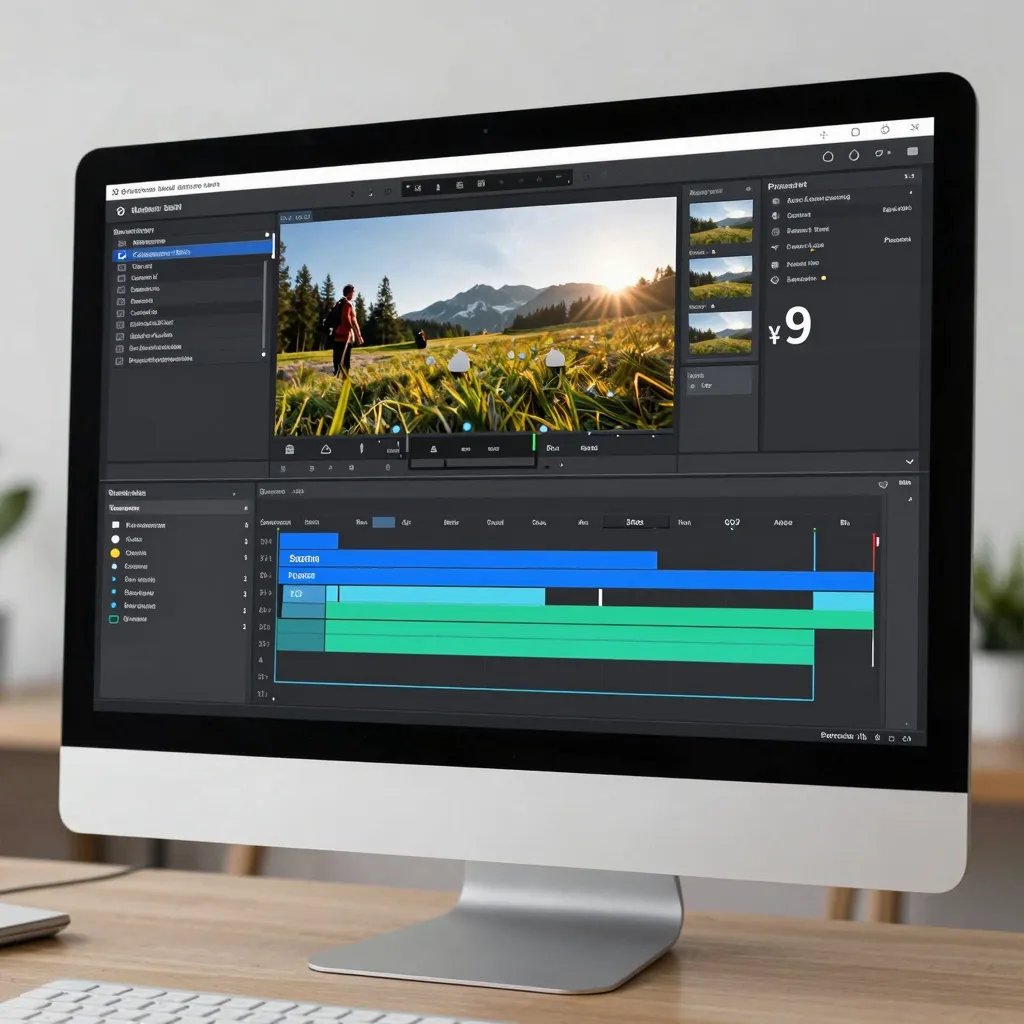1024x1024 pixels.
Task: Select the short blue clip on the first timeline track
Action: [x=309, y=541]
